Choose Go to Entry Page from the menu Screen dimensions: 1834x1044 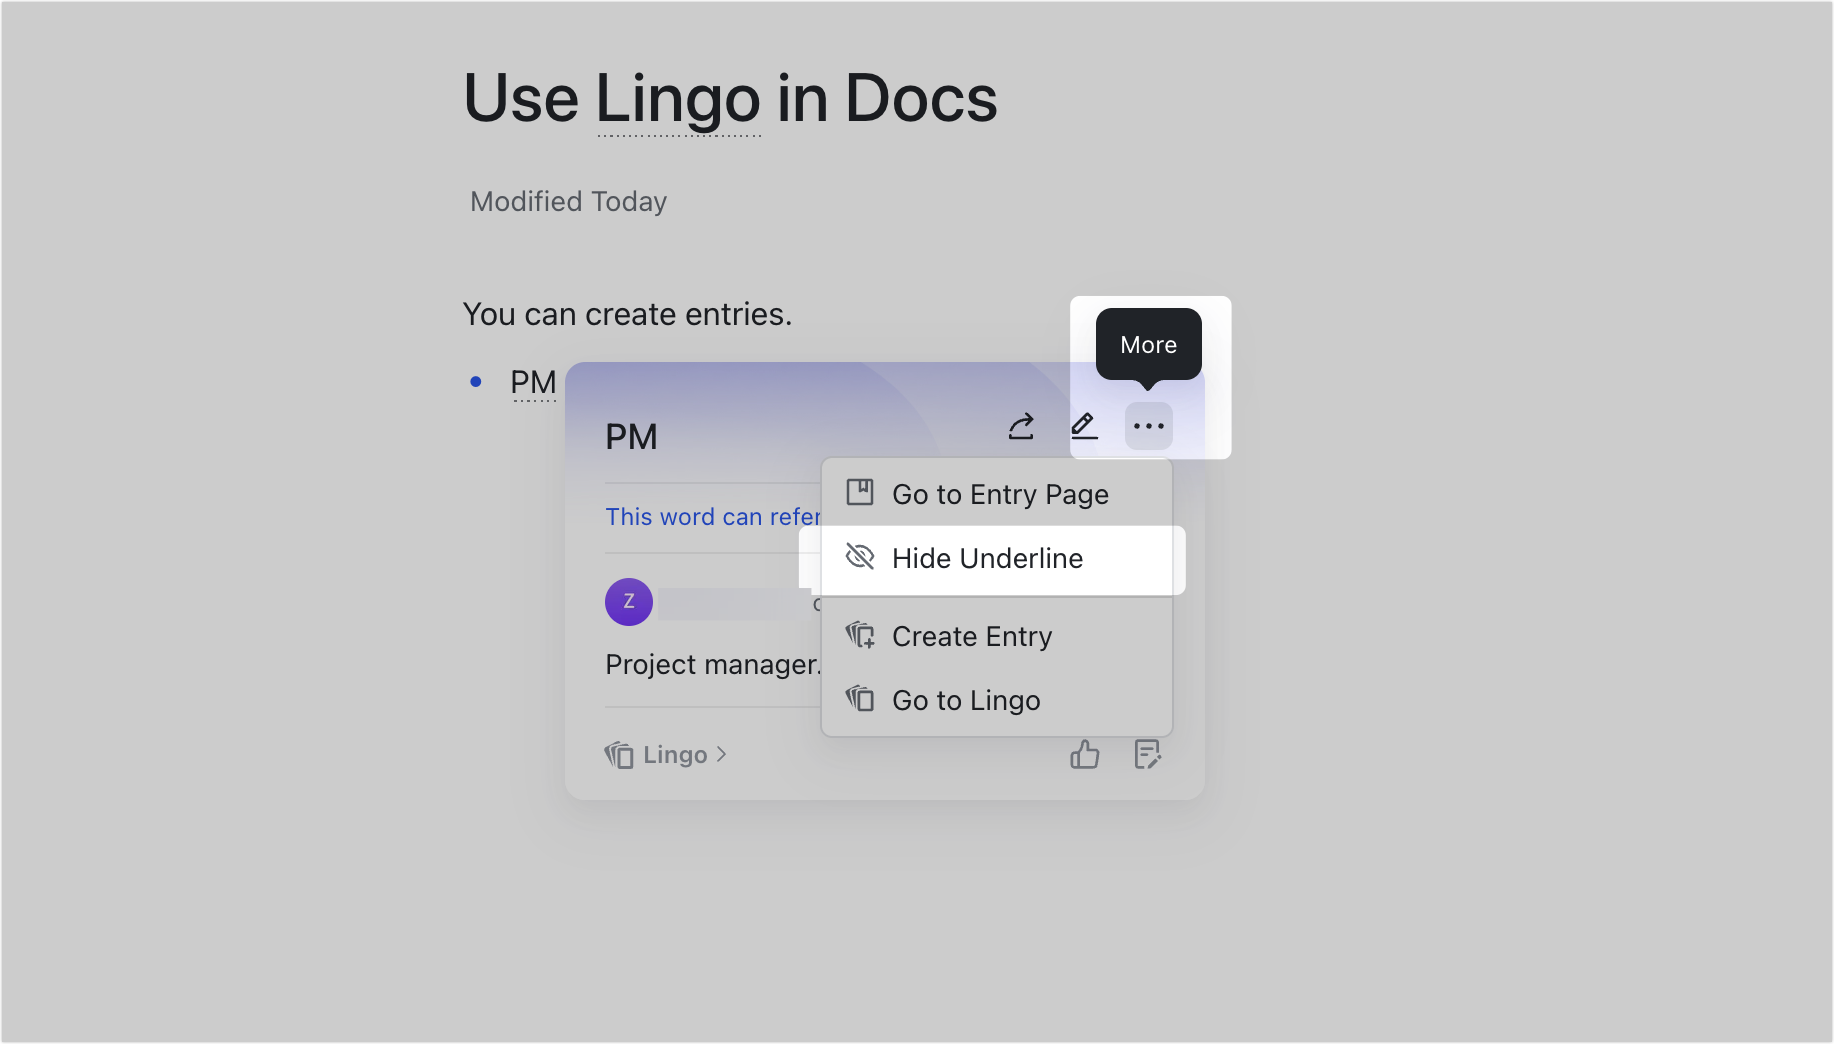pos(1000,493)
